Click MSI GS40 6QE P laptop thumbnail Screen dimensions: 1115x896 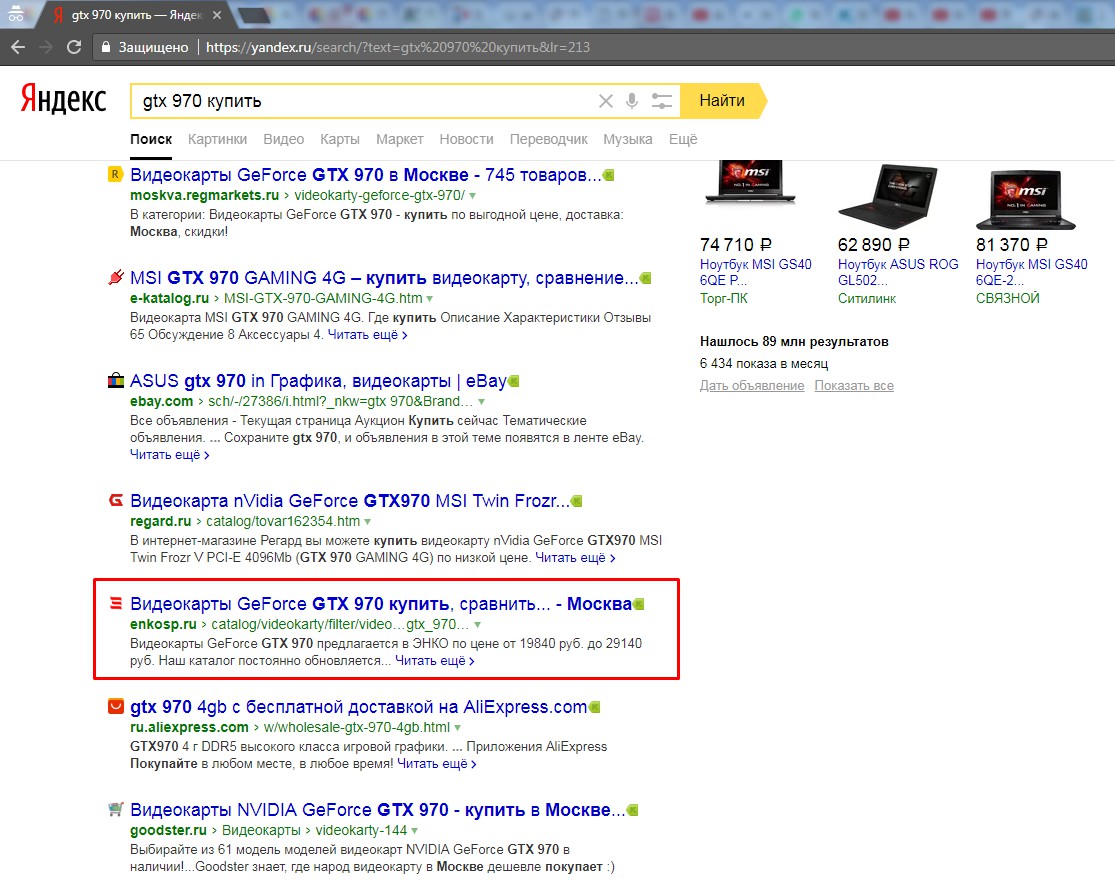749,183
